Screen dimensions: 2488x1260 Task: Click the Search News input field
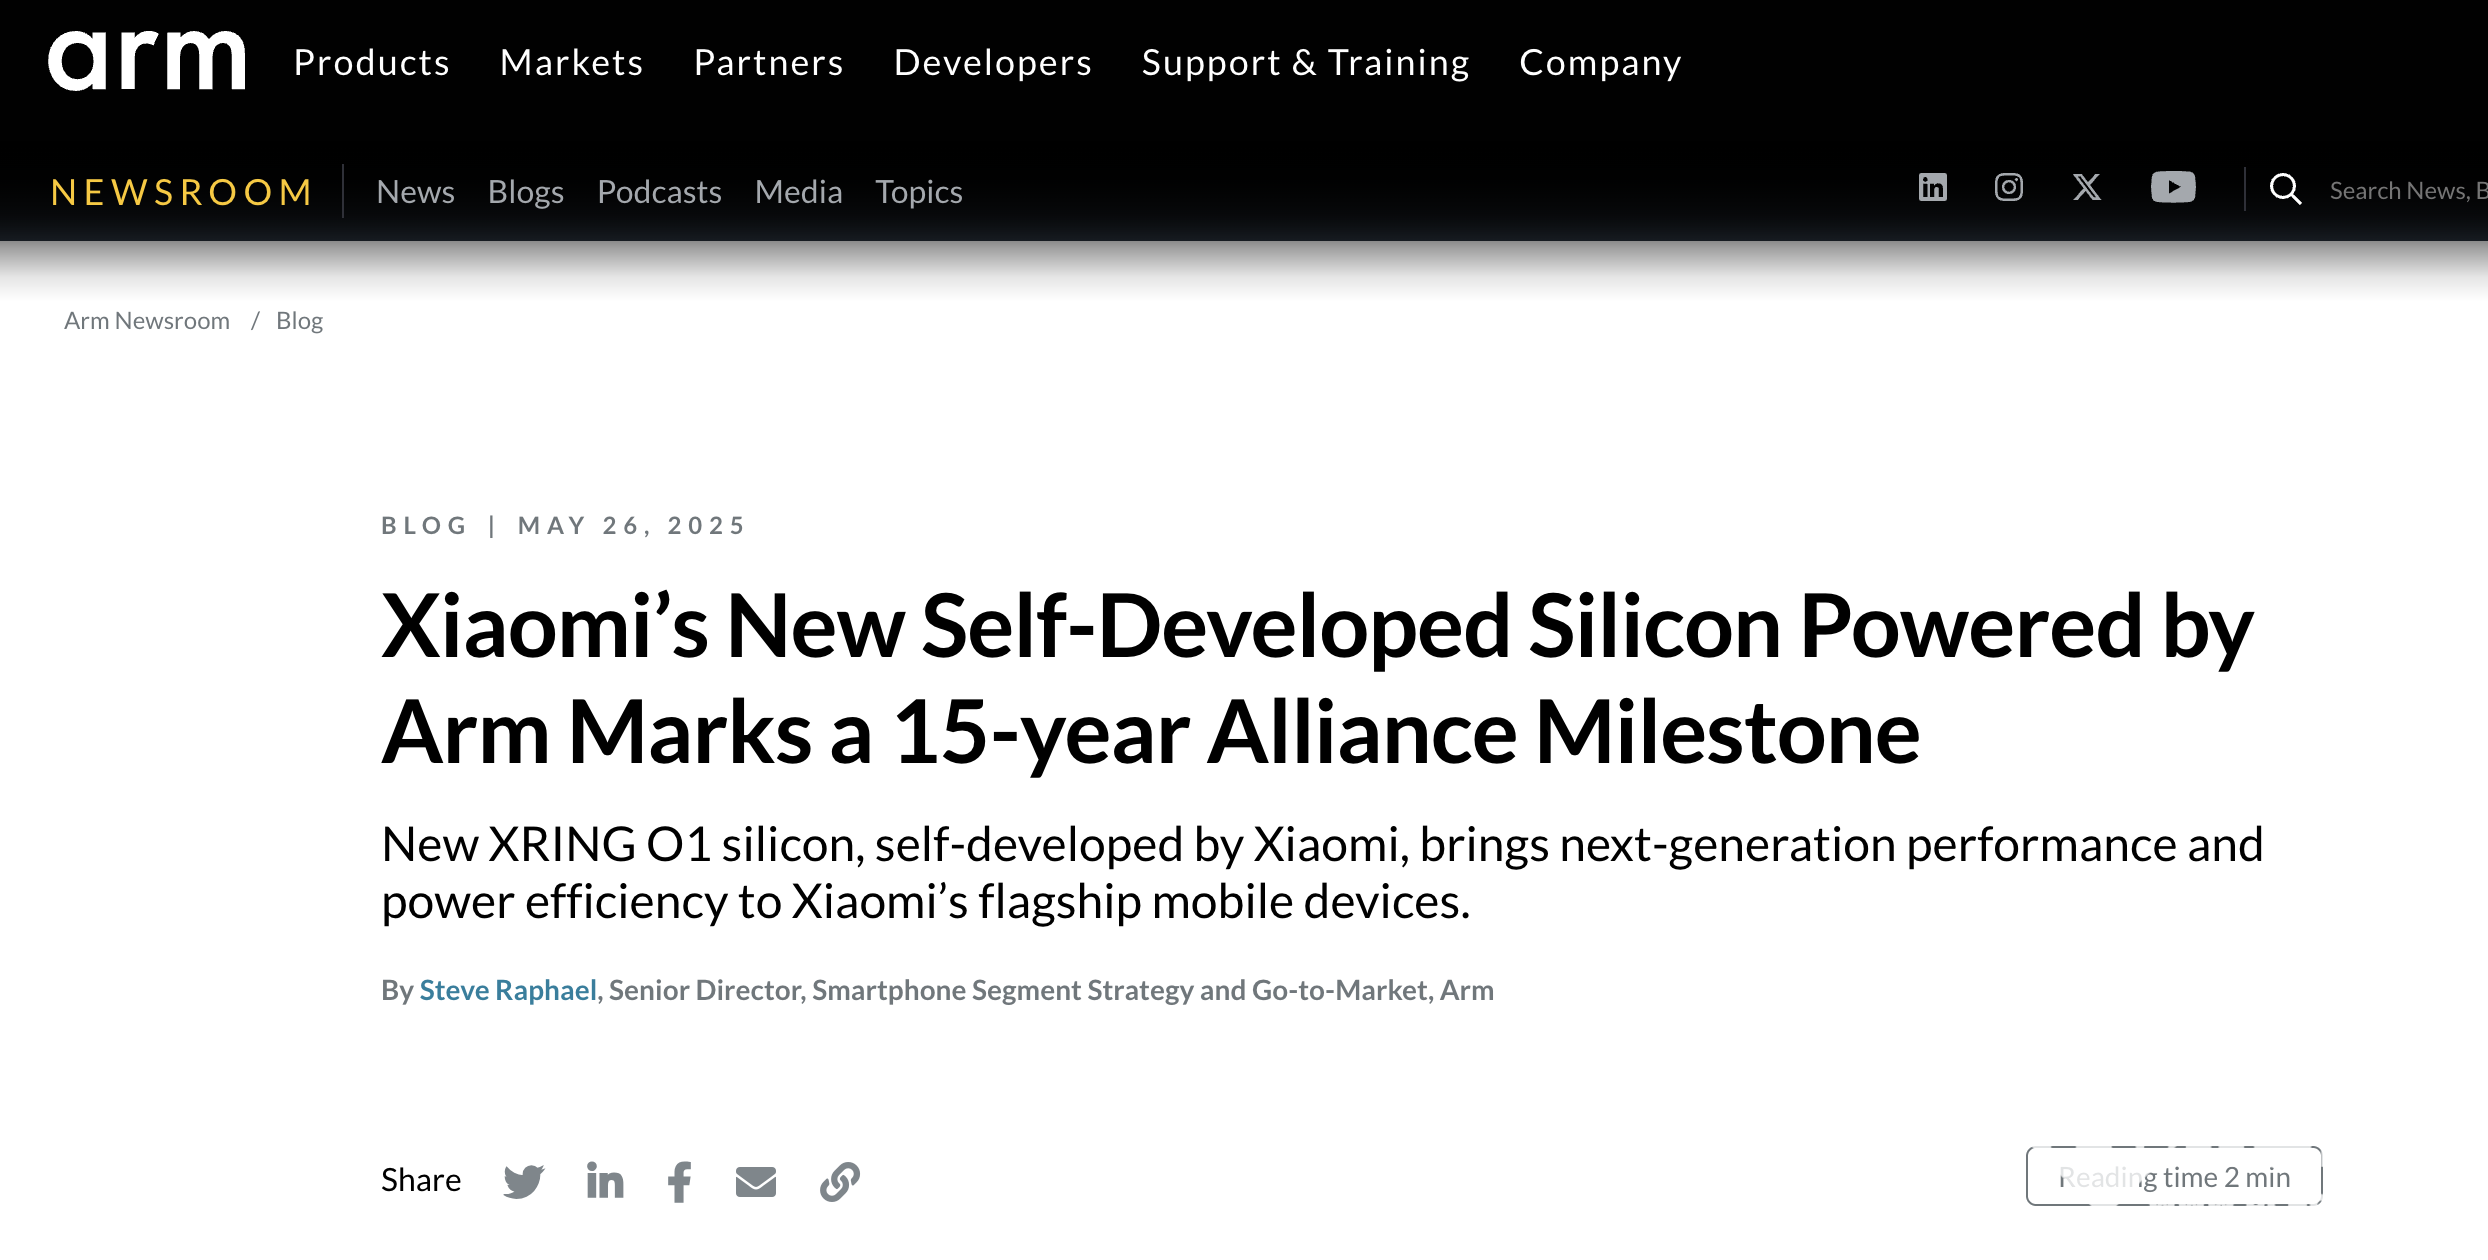pyautogui.click(x=2405, y=191)
